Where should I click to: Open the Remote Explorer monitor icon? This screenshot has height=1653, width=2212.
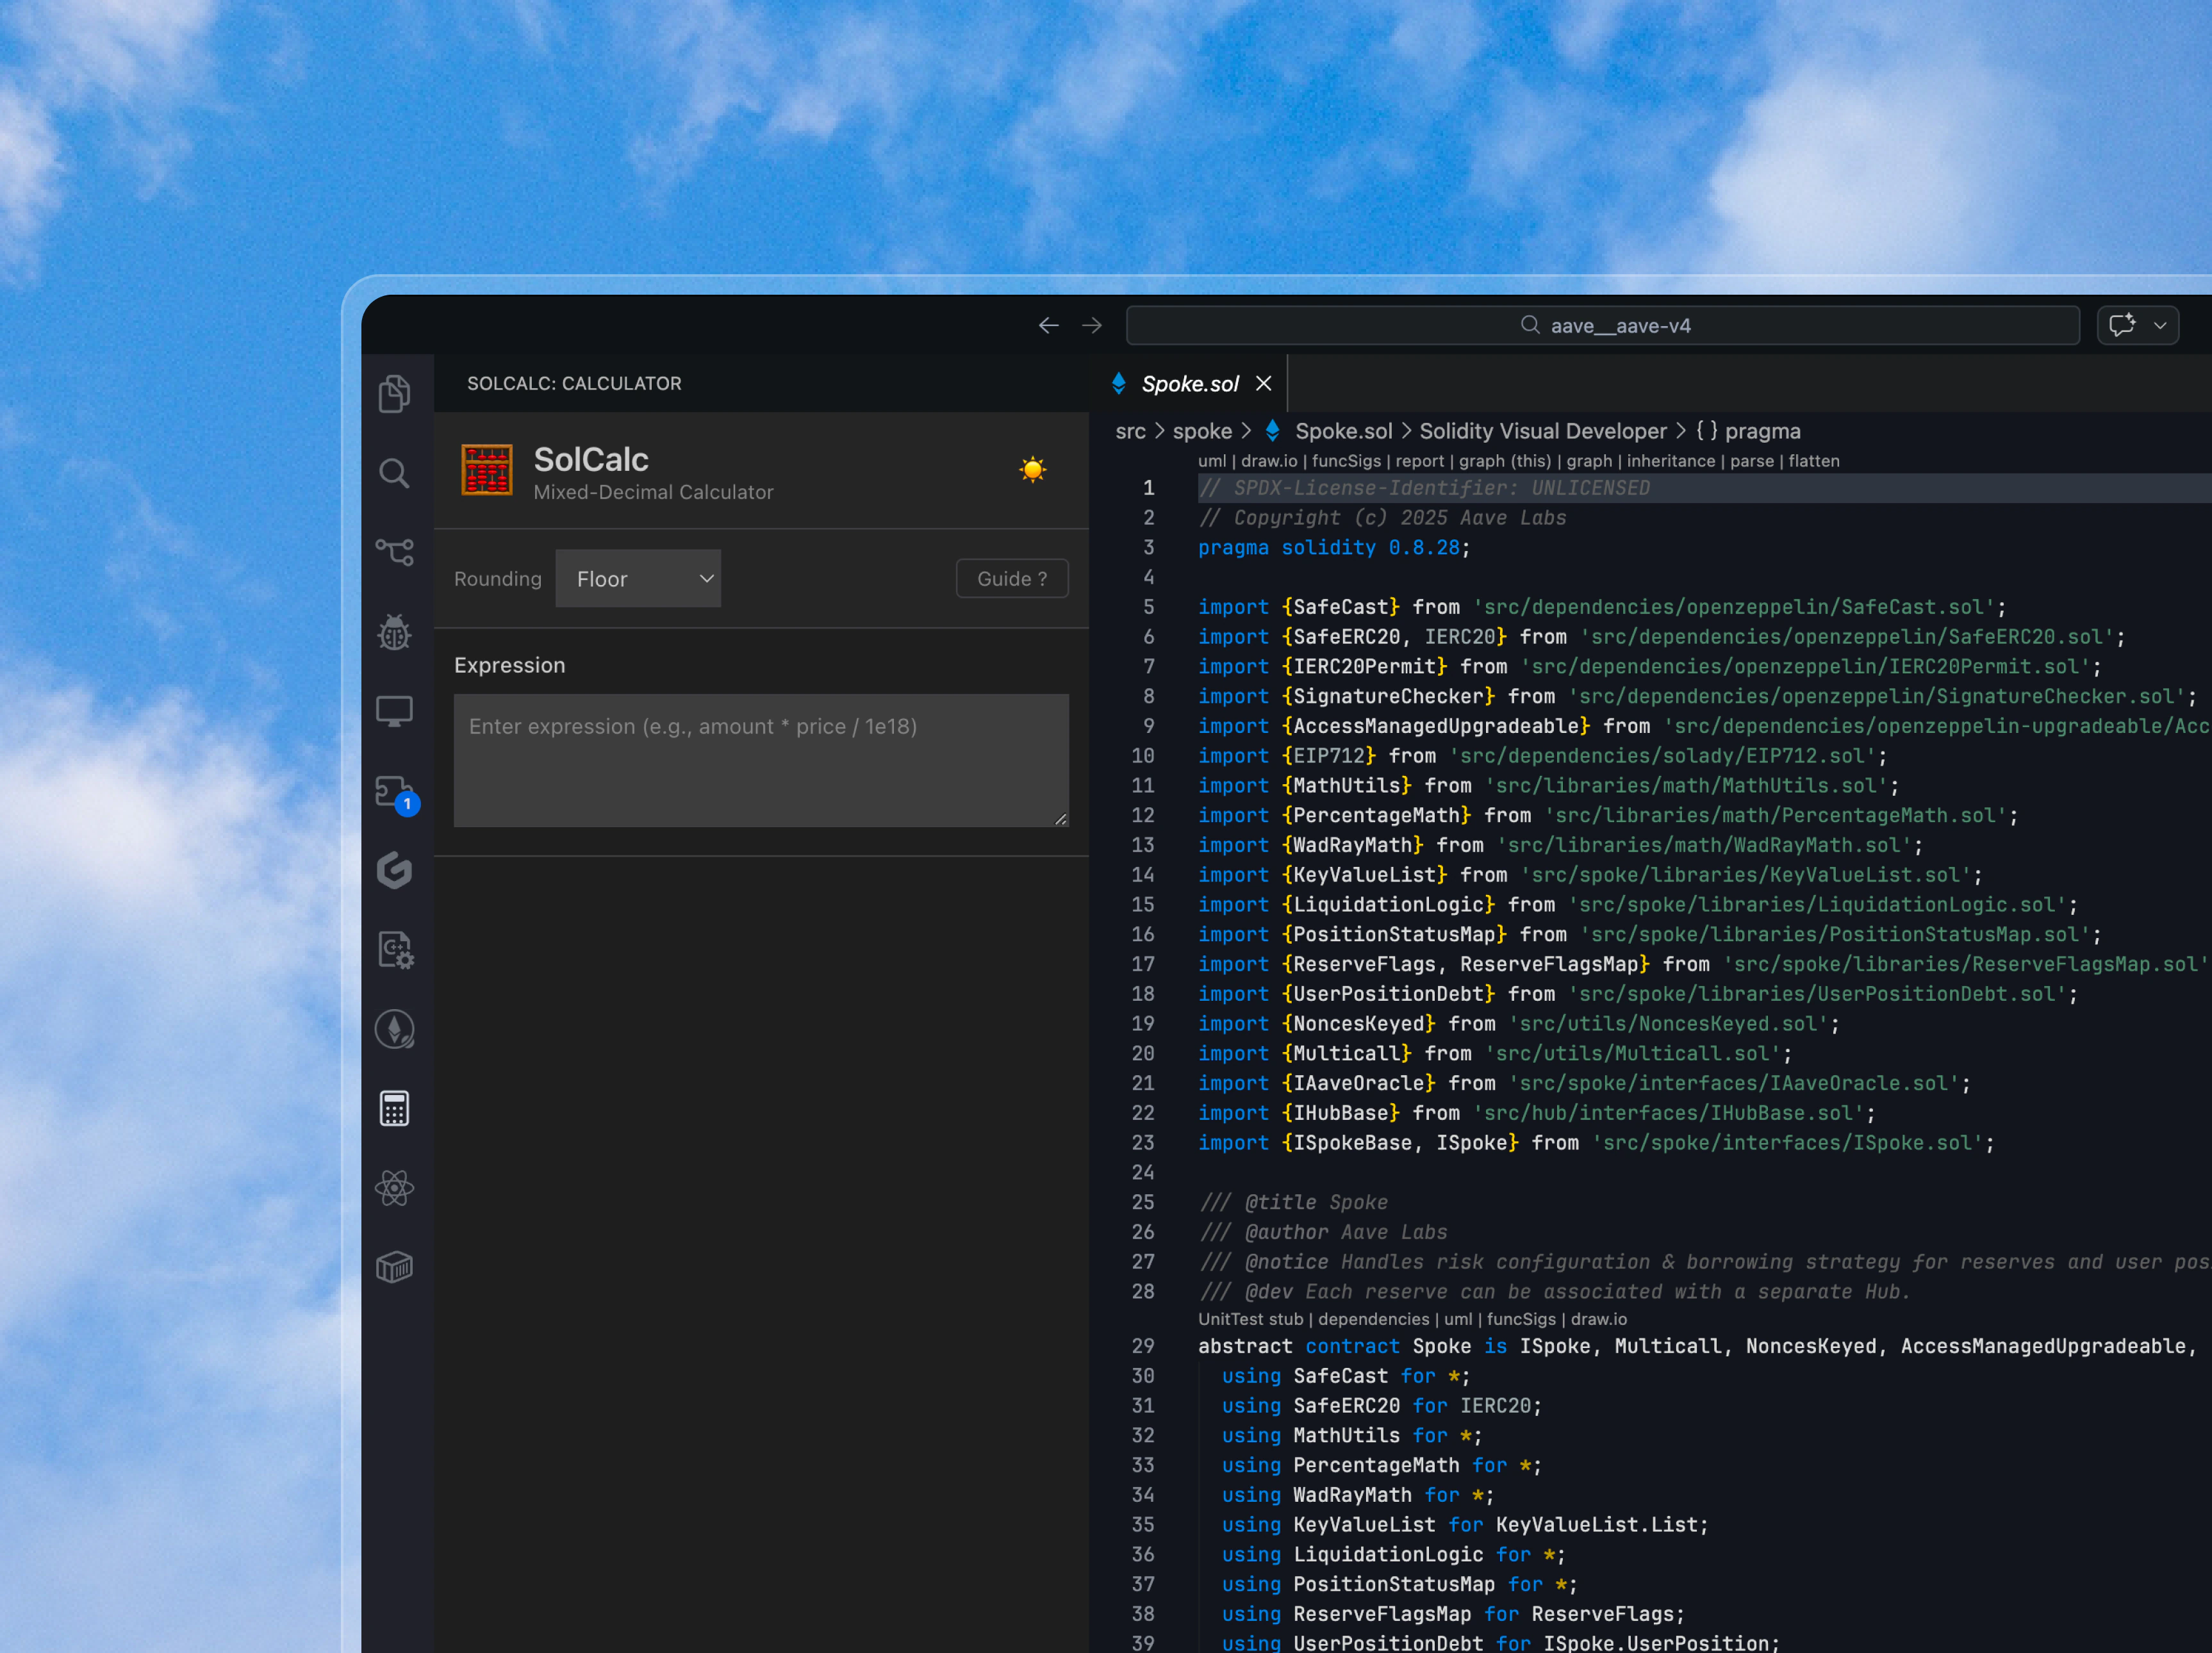pos(394,711)
